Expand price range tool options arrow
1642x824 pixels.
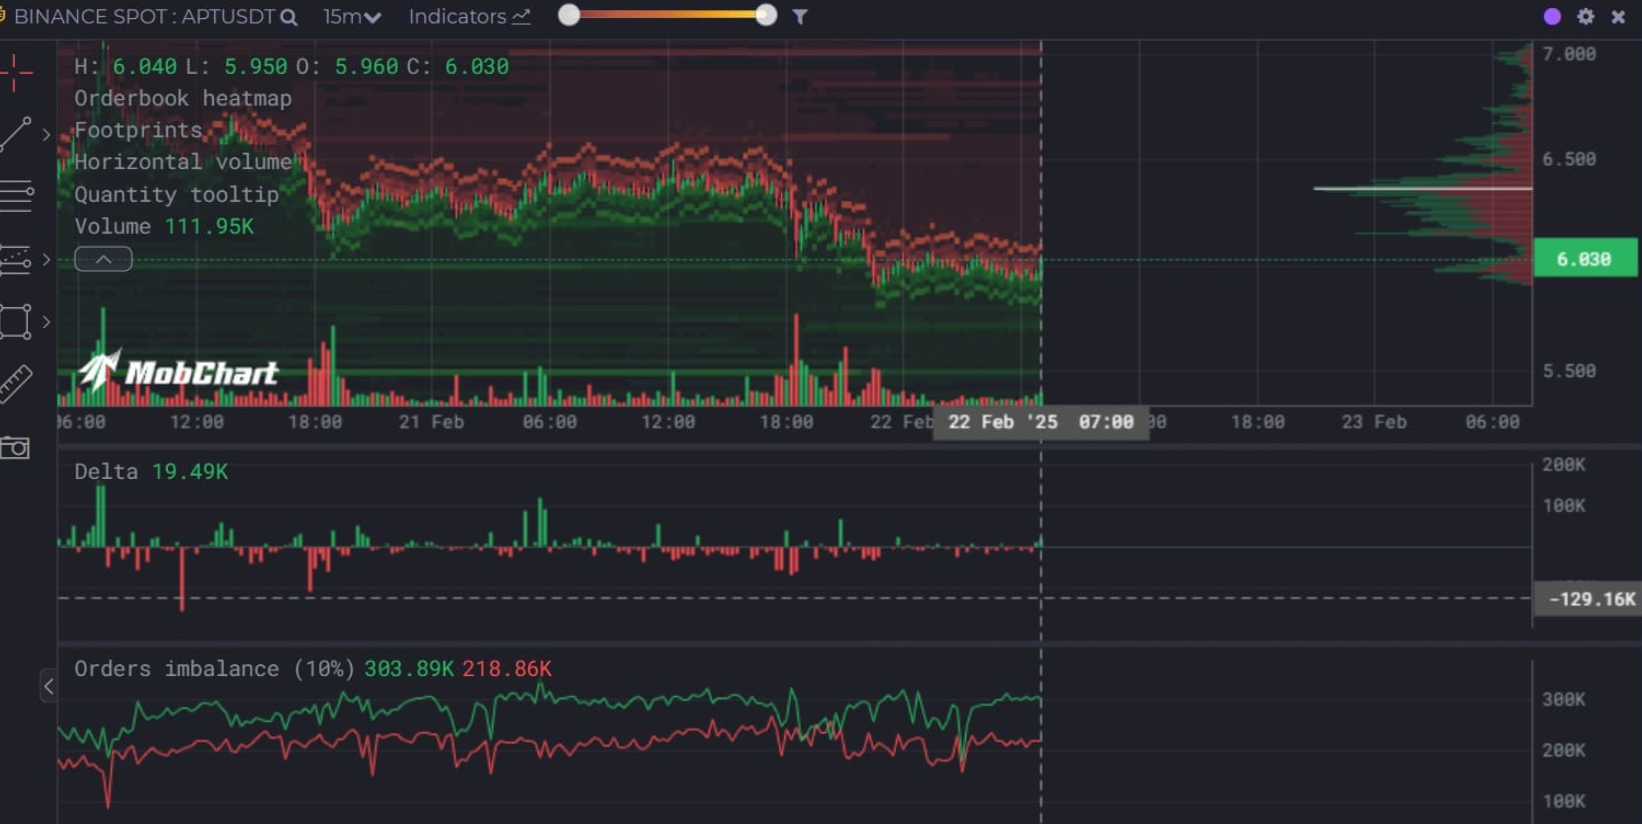coord(46,259)
